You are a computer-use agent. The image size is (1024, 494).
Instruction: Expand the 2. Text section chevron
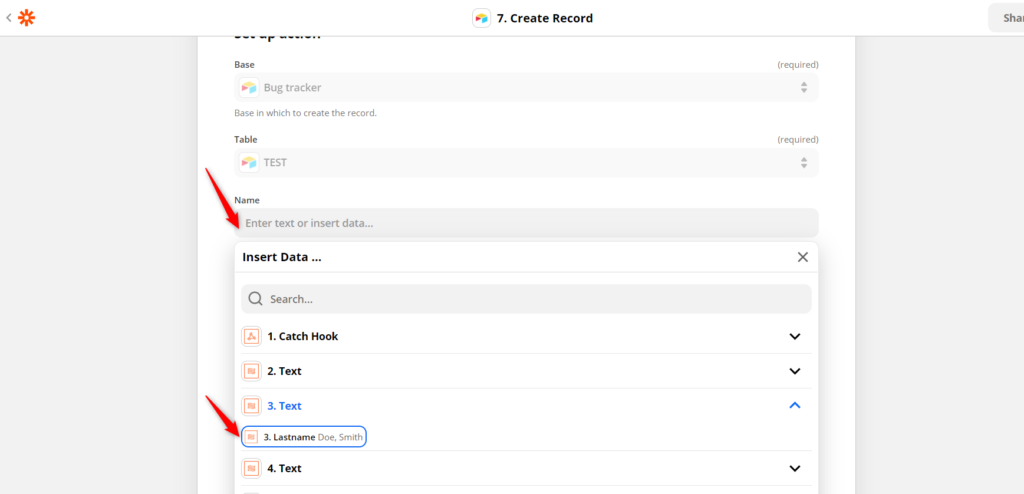[795, 371]
